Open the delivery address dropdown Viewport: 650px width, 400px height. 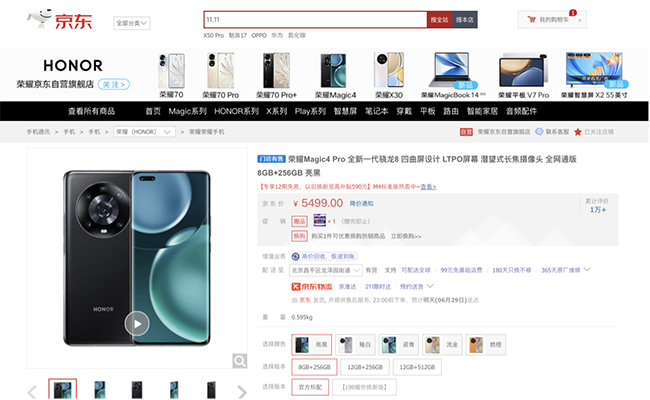pos(326,270)
